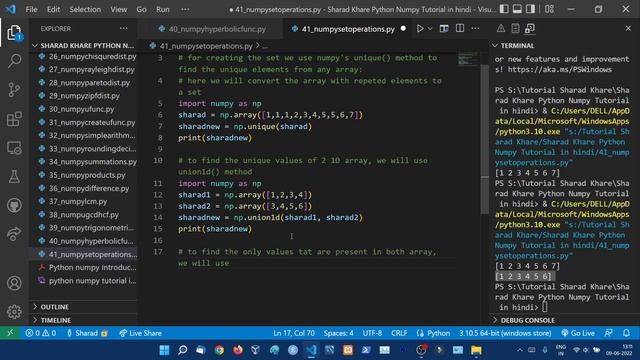This screenshot has height=360, width=640.
Task: Change line ending via CRLF
Action: coord(399,333)
